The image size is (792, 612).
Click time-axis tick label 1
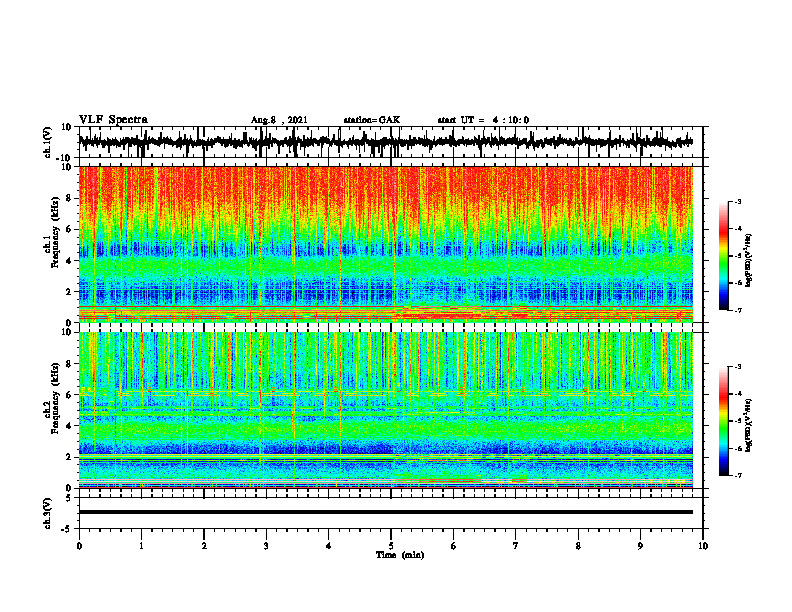click(141, 546)
